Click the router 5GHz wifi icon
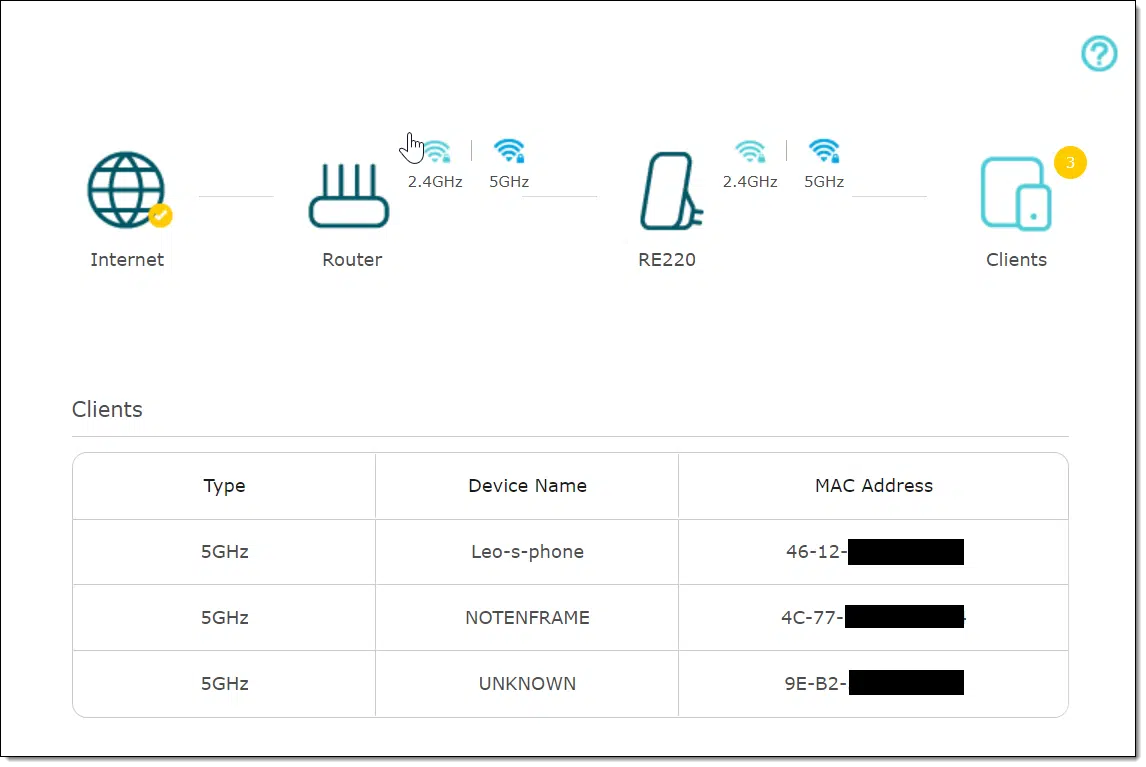 [x=509, y=151]
